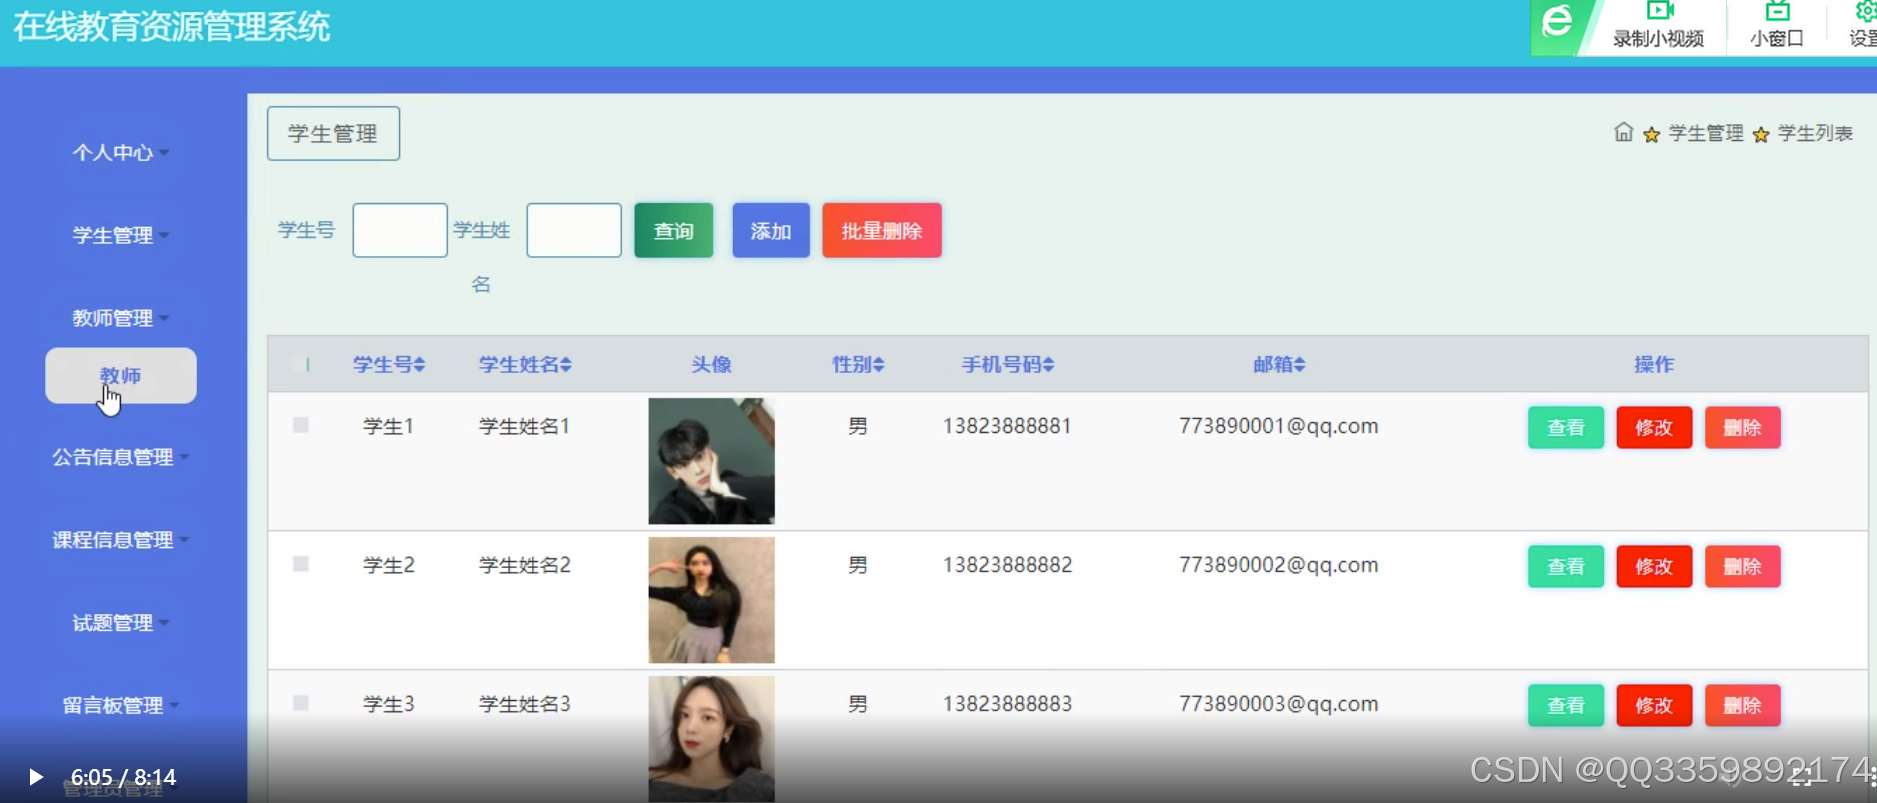Image resolution: width=1877 pixels, height=803 pixels.
Task: Click the red 批量删除 button
Action: pyautogui.click(x=882, y=231)
